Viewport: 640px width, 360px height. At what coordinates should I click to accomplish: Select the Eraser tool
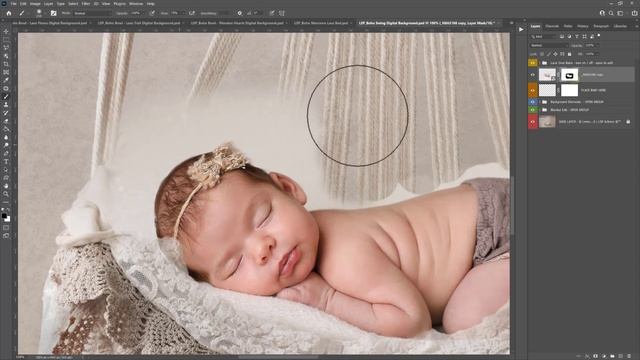click(6, 121)
